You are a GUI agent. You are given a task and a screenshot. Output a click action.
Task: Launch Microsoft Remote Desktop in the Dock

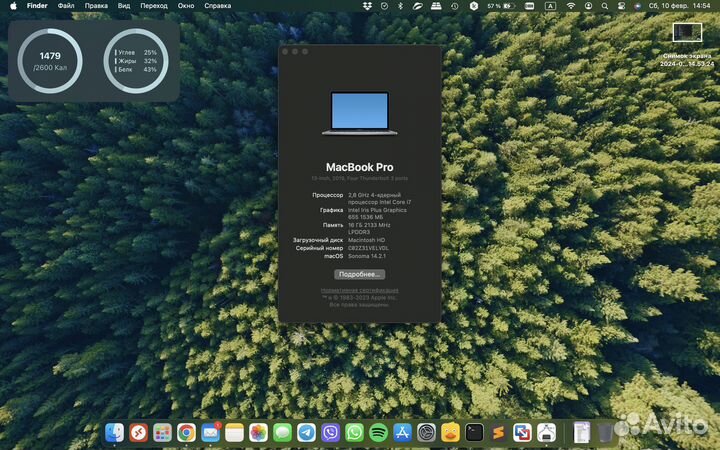[x=138, y=433]
